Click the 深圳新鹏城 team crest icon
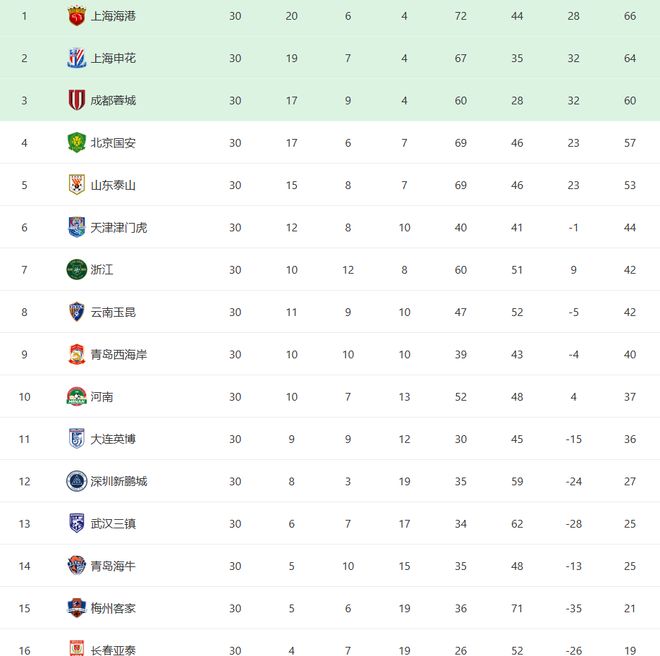 pos(77,481)
